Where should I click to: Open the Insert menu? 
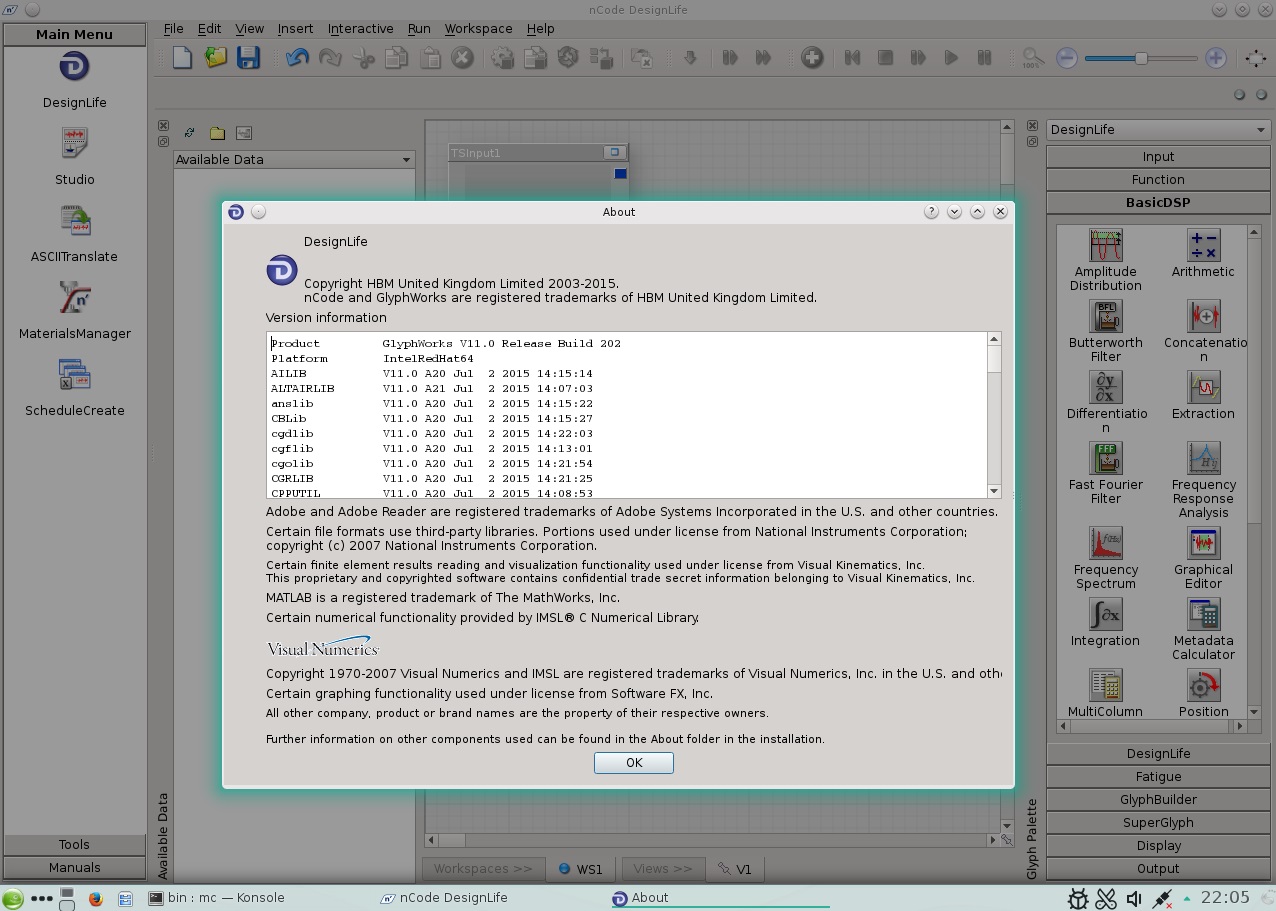[x=295, y=29]
